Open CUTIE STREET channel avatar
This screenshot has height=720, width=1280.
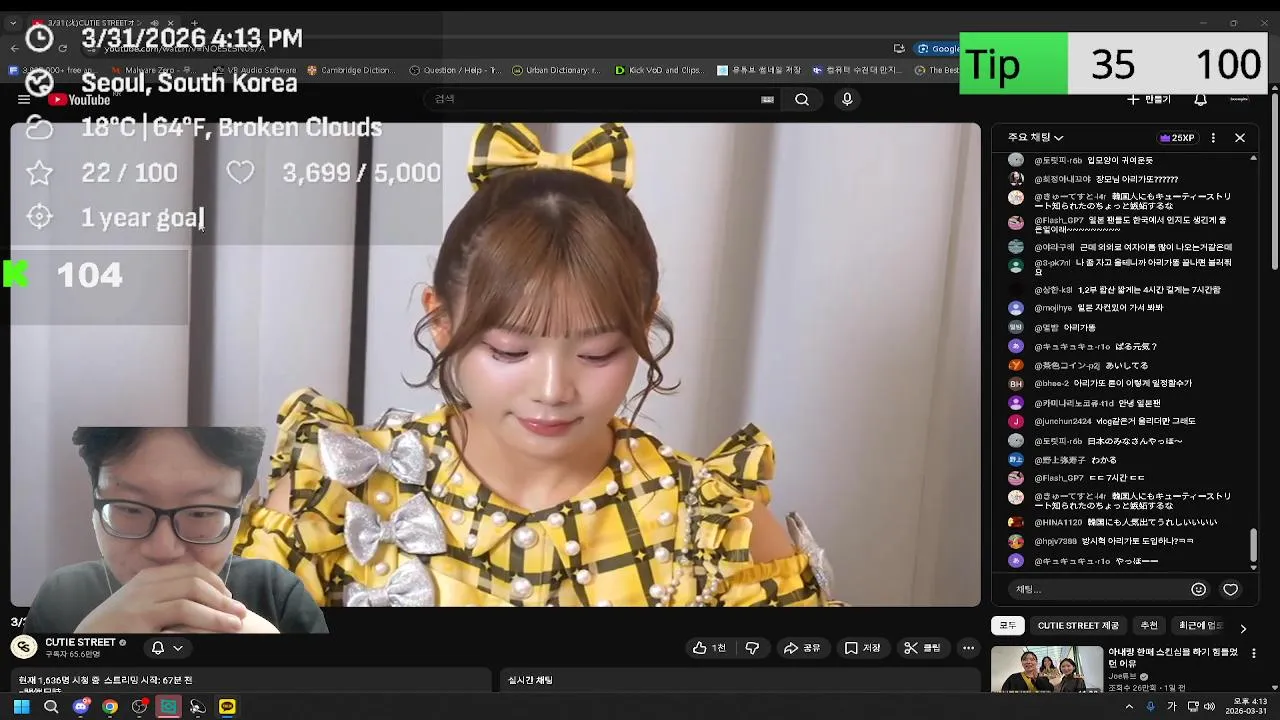[24, 647]
